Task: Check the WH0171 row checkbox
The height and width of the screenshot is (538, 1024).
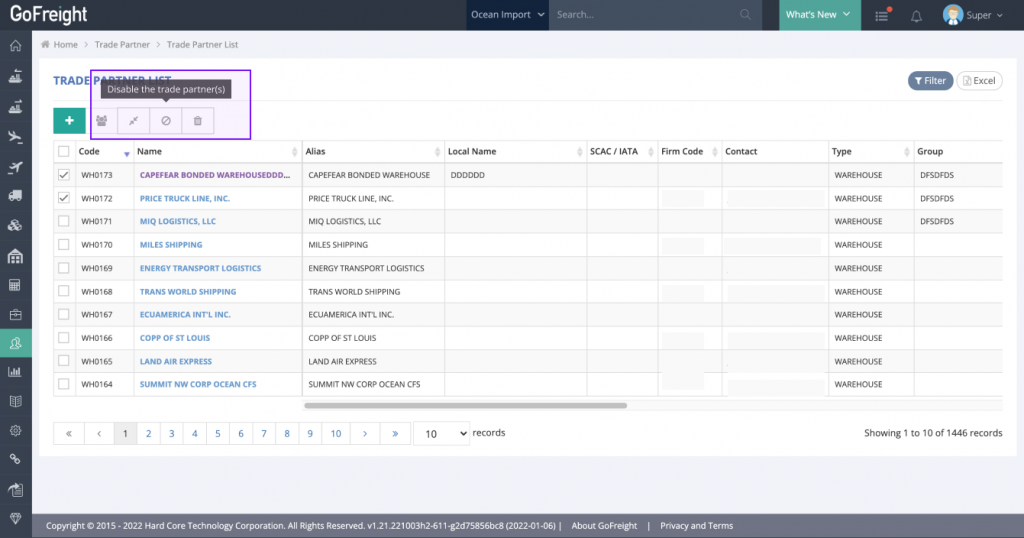Action: pyautogui.click(x=64, y=221)
